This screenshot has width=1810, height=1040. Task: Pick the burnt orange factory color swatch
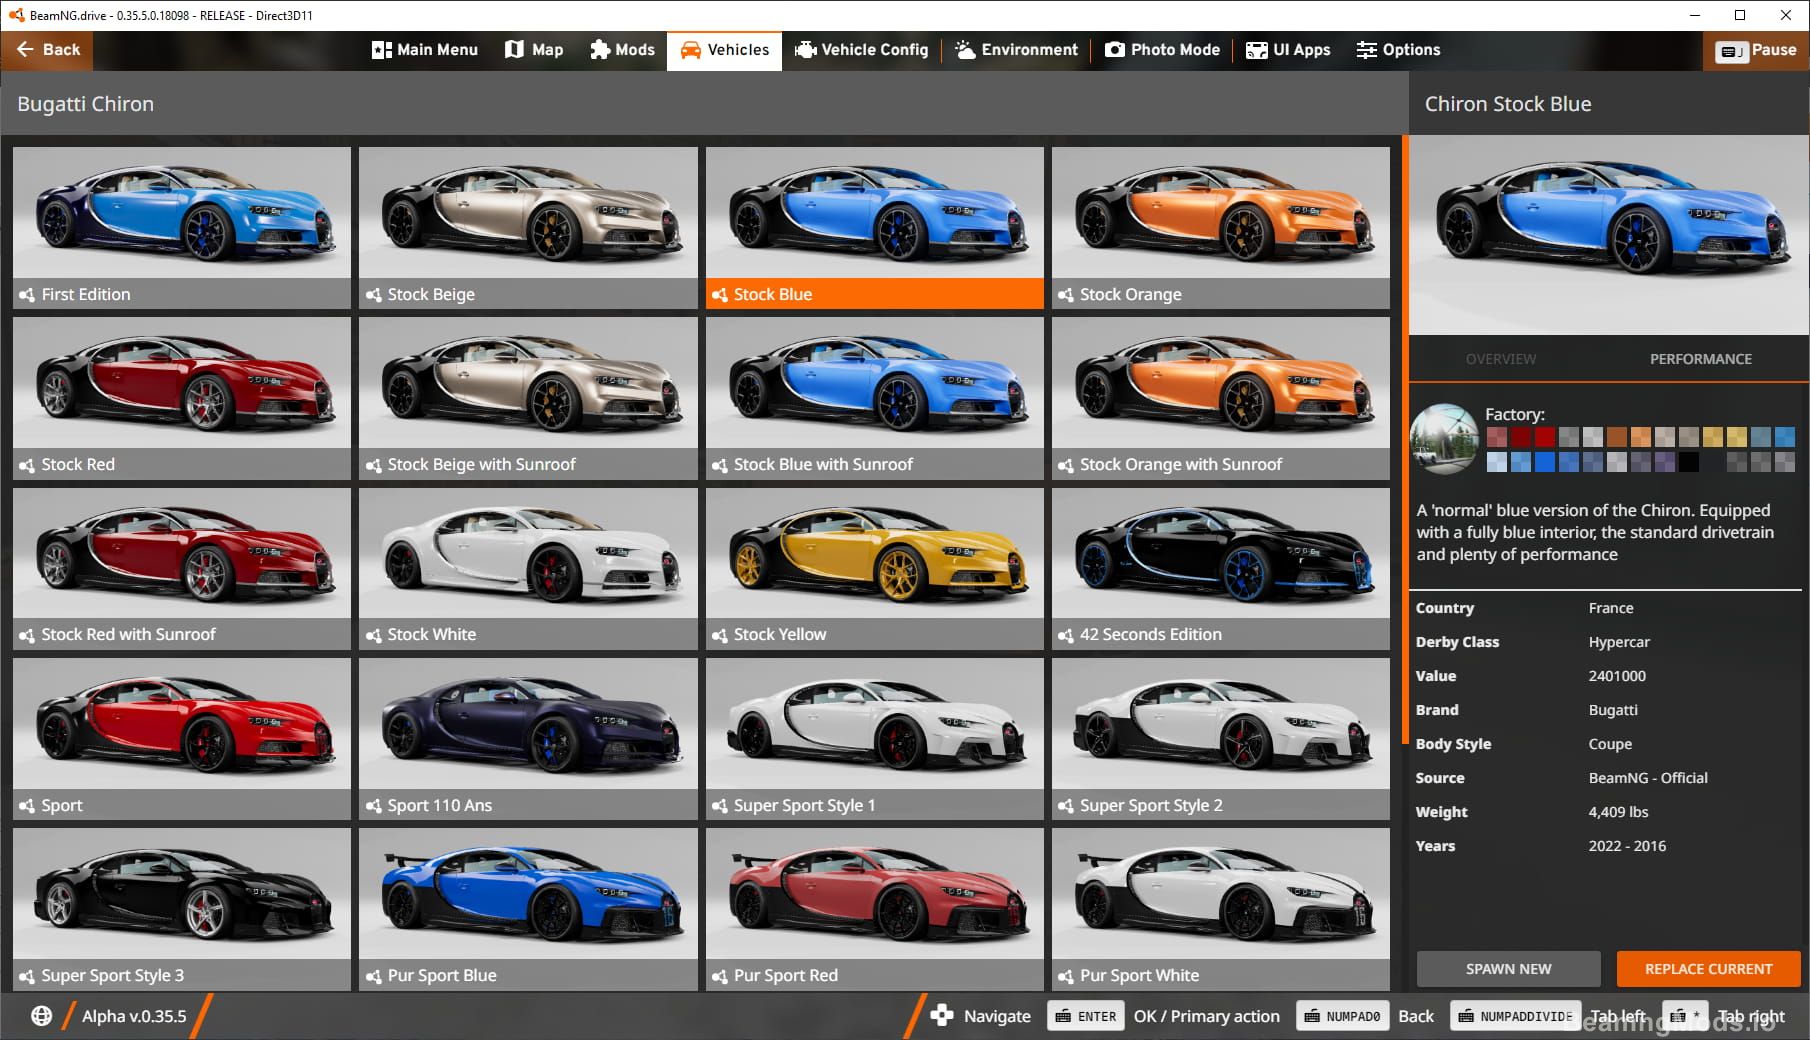pyautogui.click(x=1617, y=437)
